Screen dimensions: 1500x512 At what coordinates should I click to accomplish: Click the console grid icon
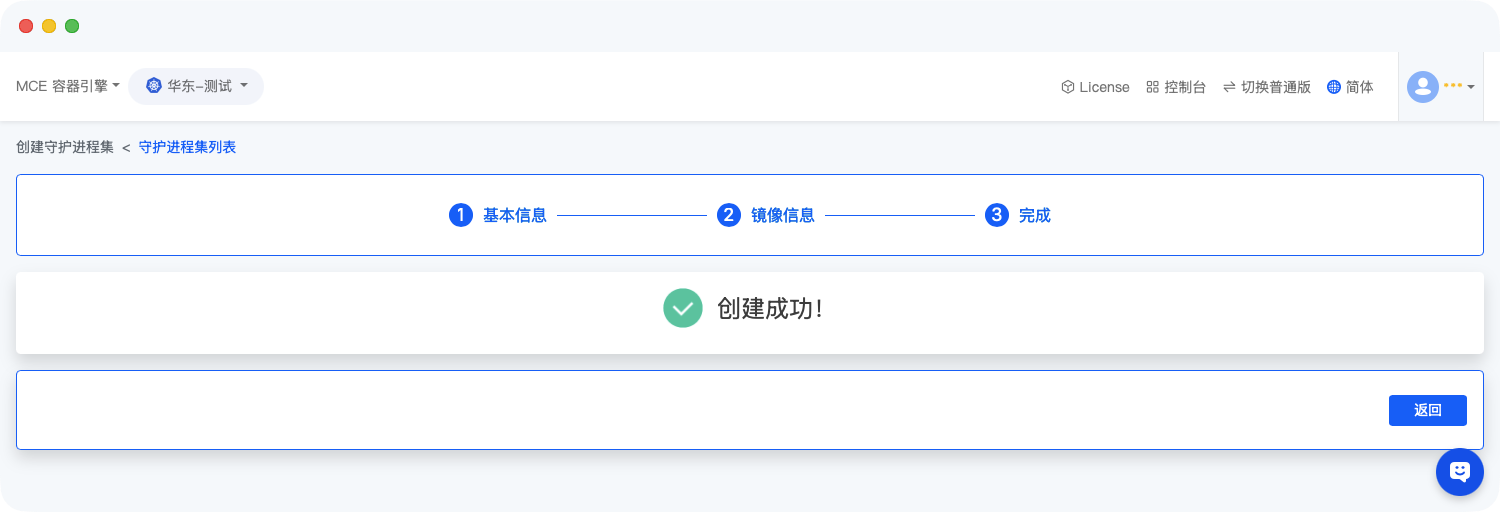[x=1152, y=87]
